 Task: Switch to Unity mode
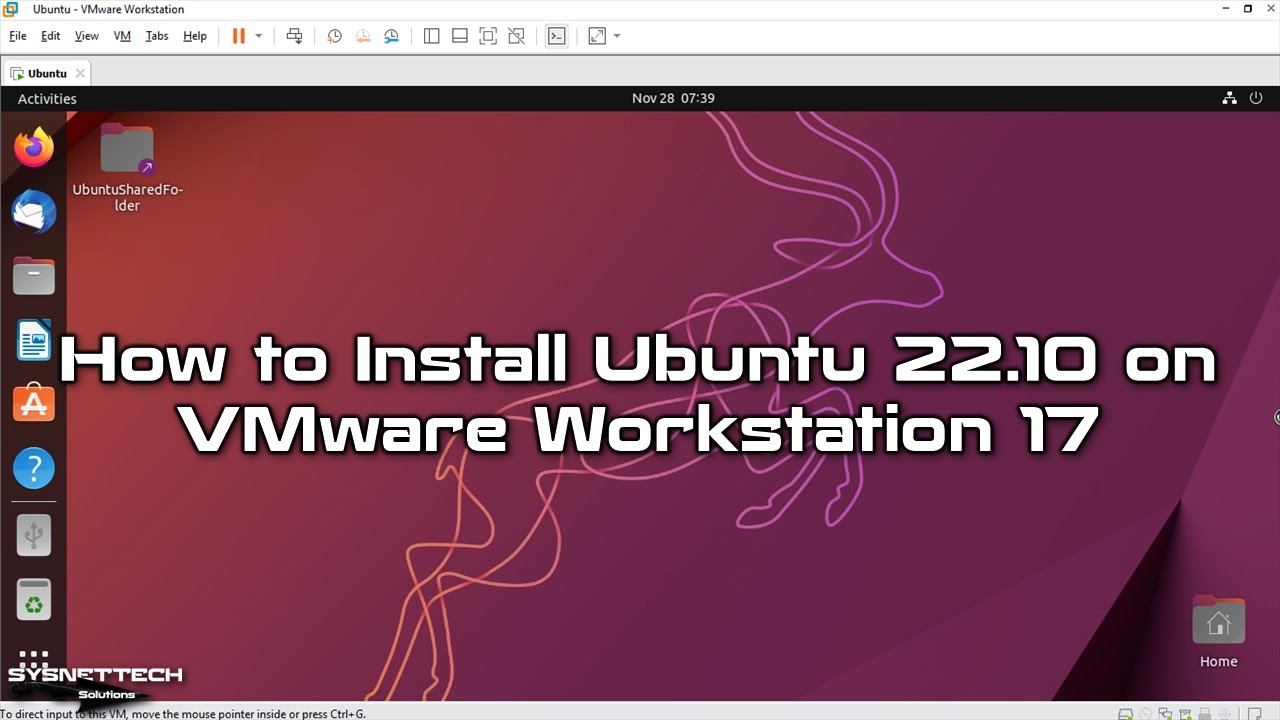coord(516,36)
